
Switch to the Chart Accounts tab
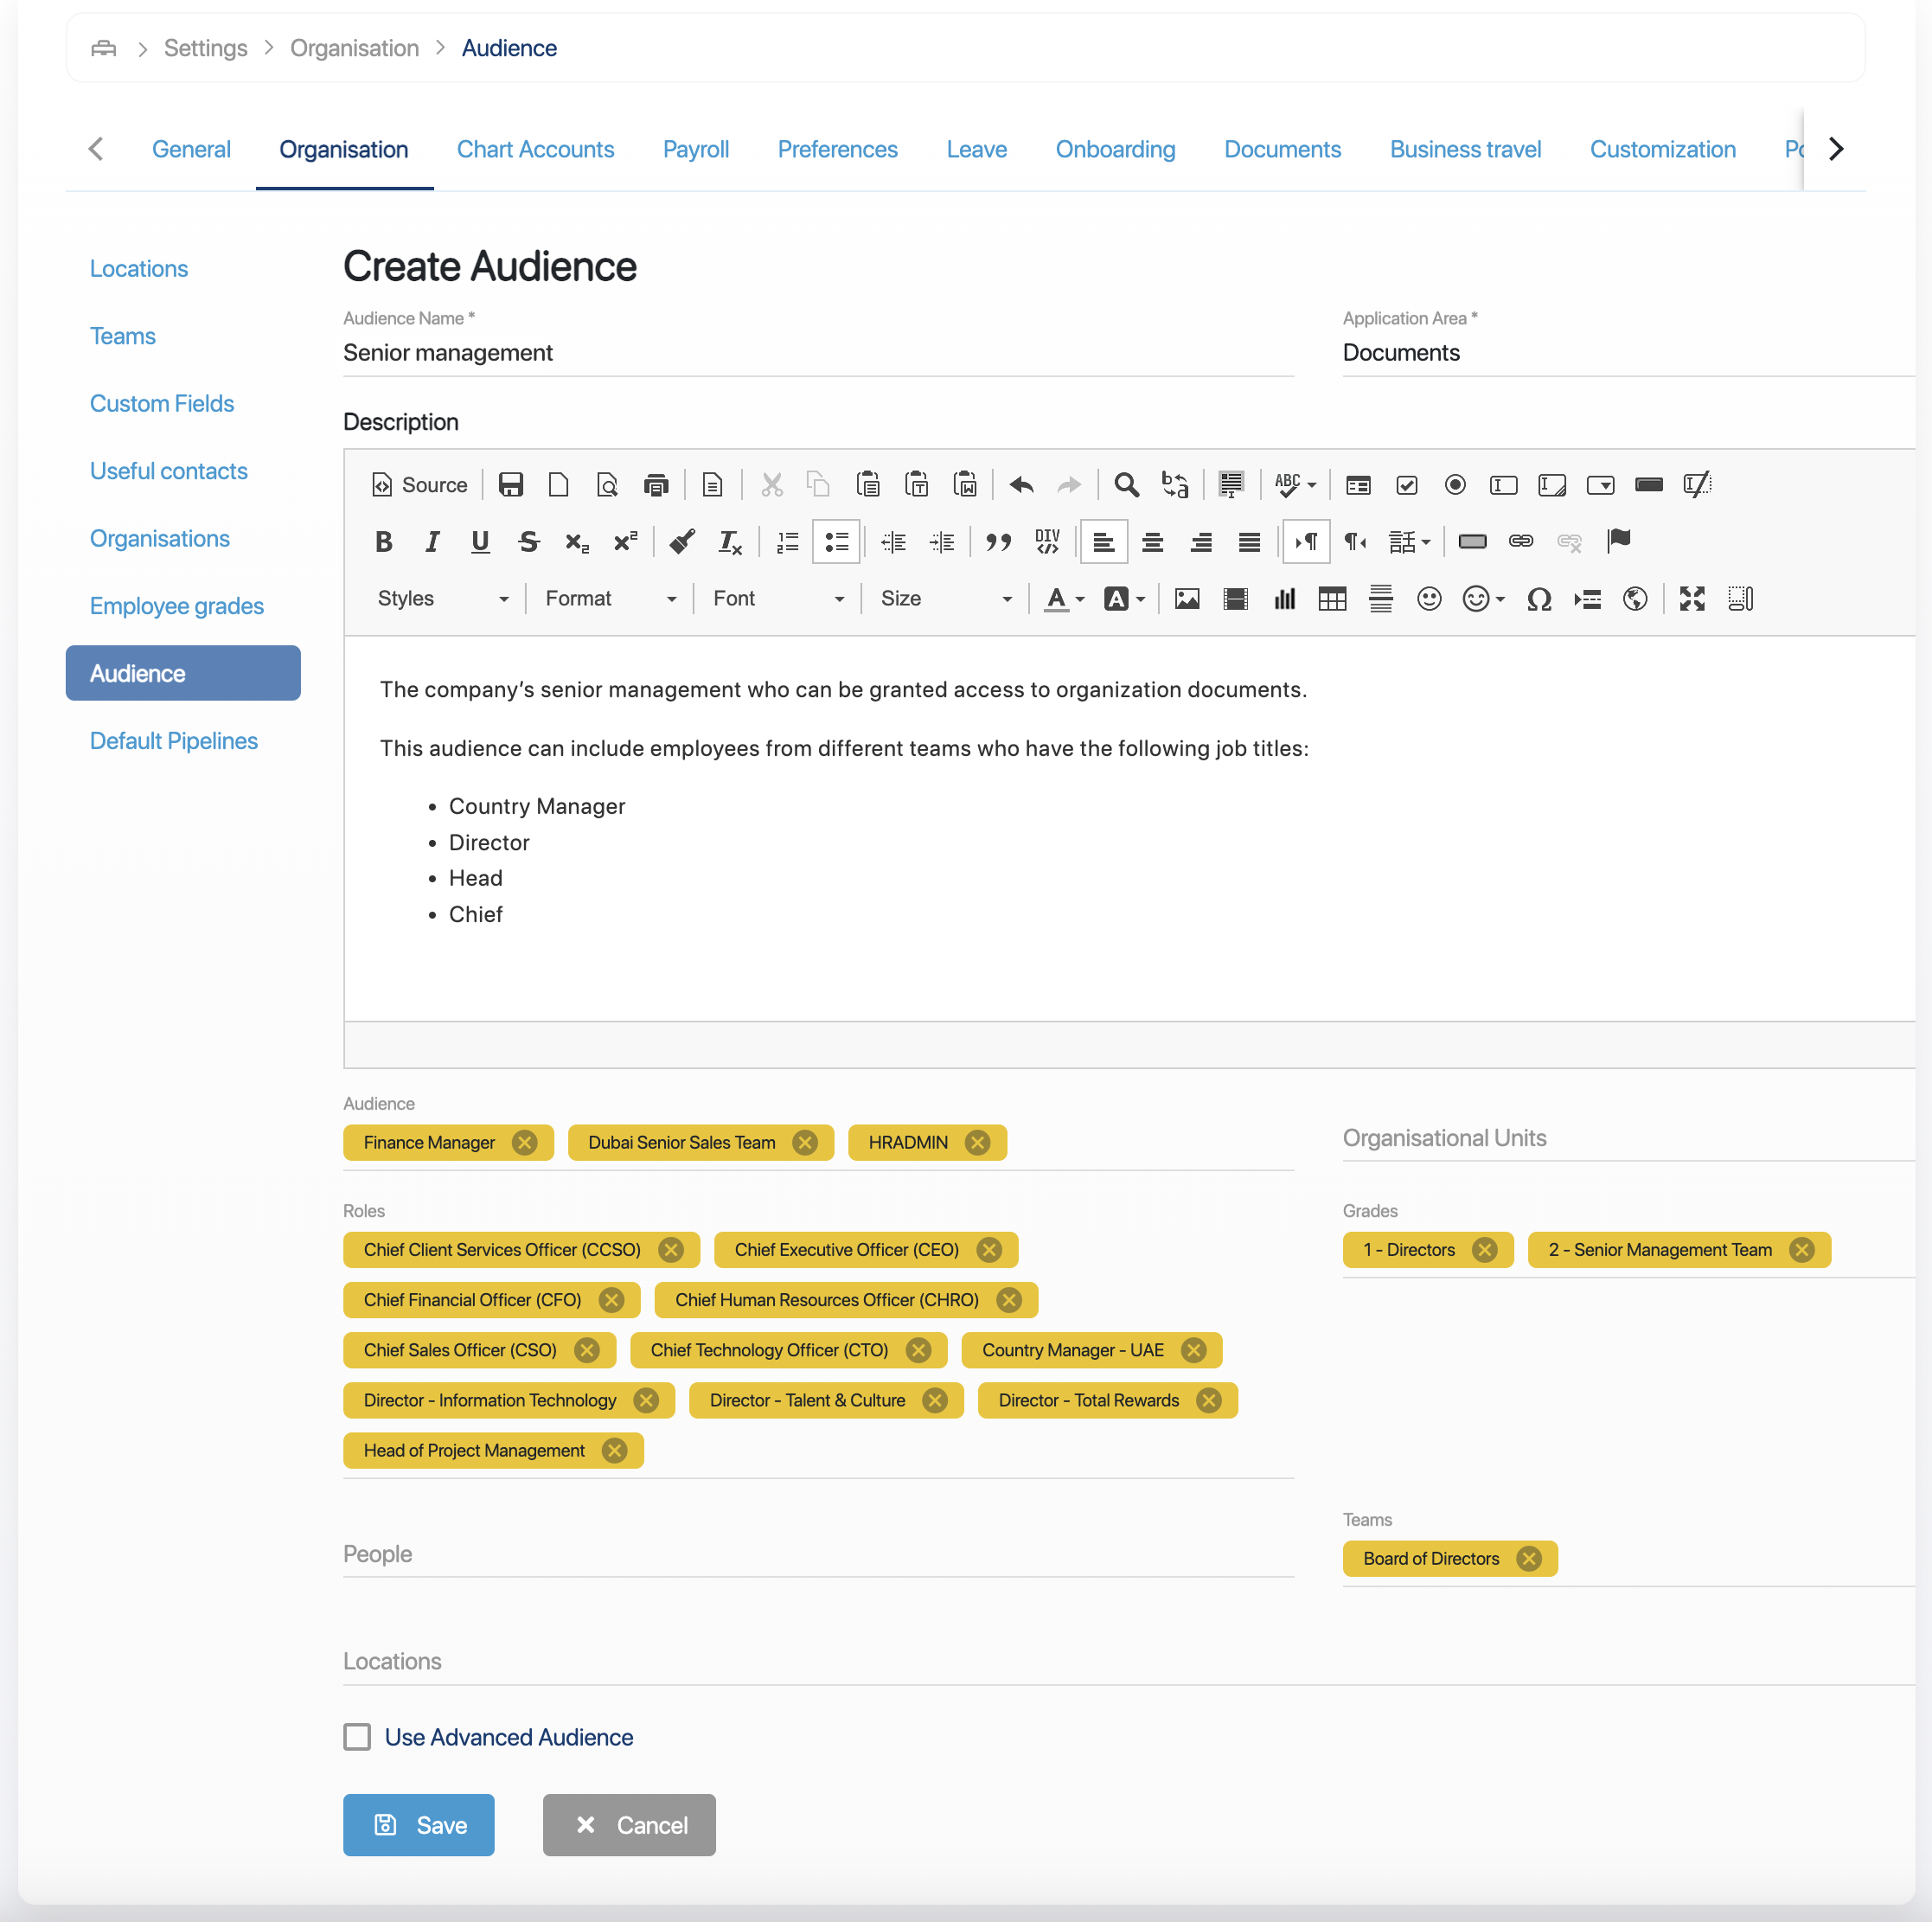536,149
